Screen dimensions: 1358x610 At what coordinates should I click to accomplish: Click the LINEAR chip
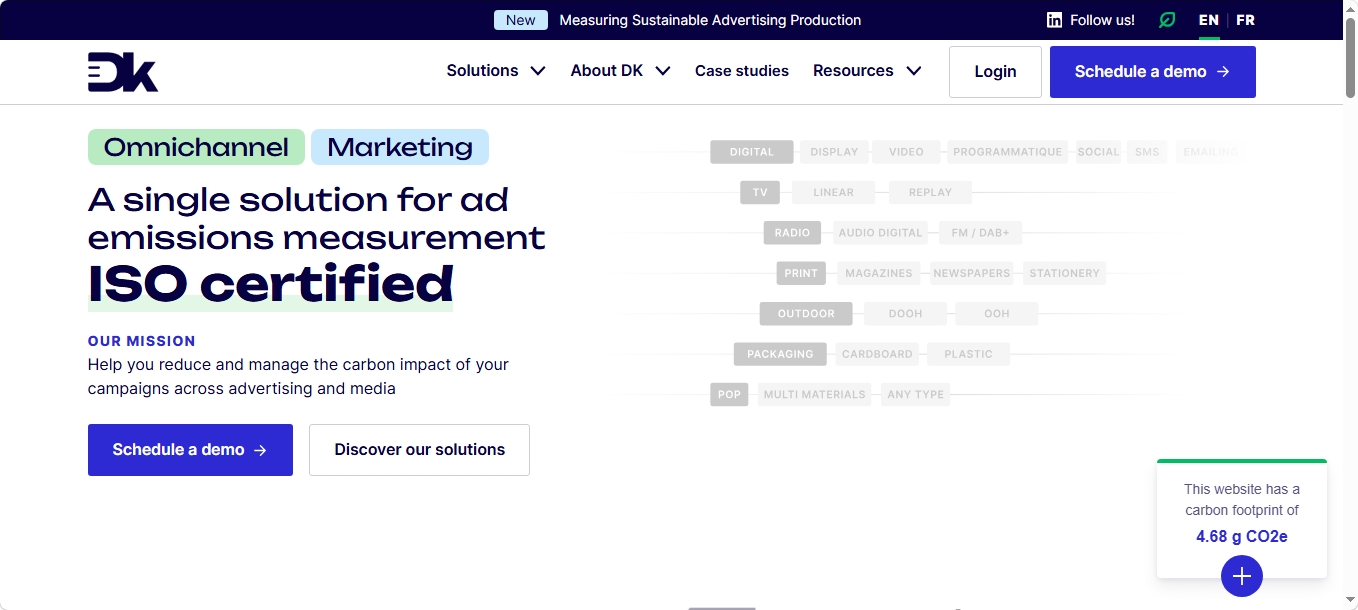pos(833,192)
